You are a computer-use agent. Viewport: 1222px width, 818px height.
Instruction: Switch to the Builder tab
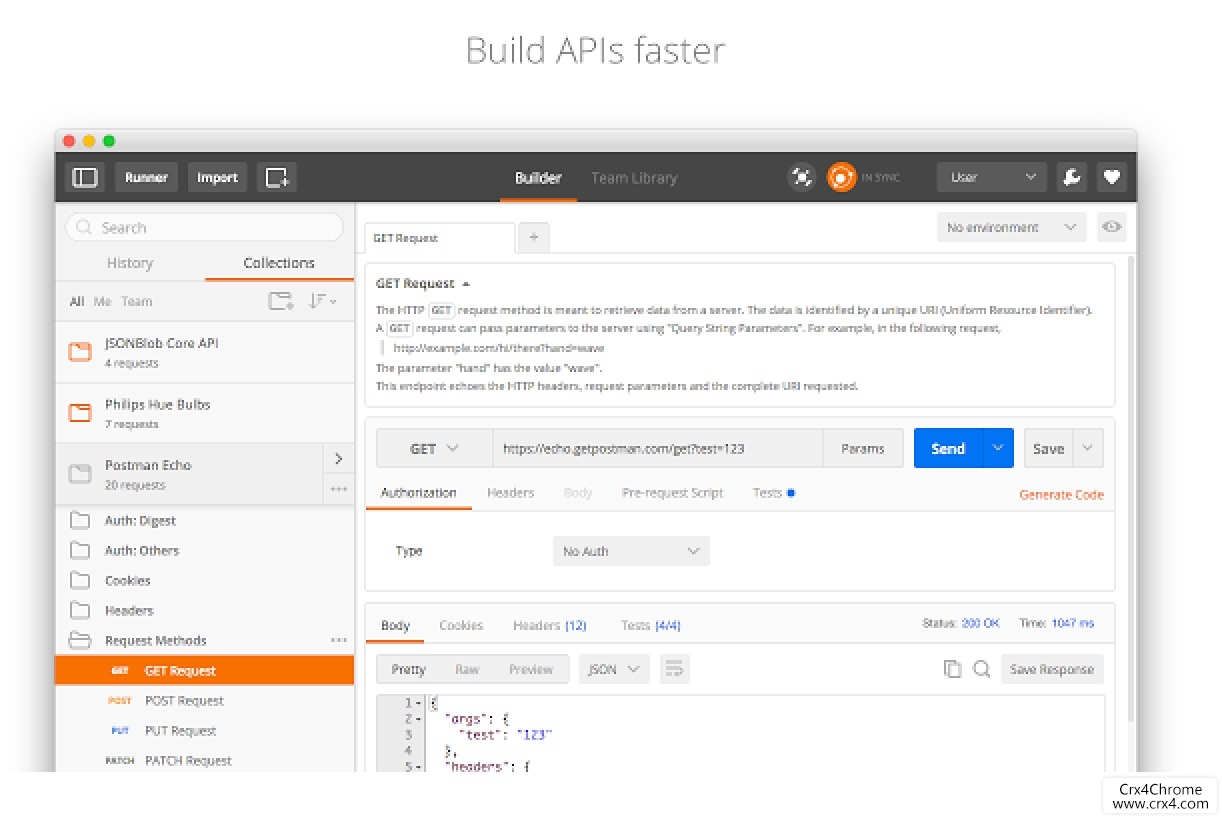tap(538, 178)
